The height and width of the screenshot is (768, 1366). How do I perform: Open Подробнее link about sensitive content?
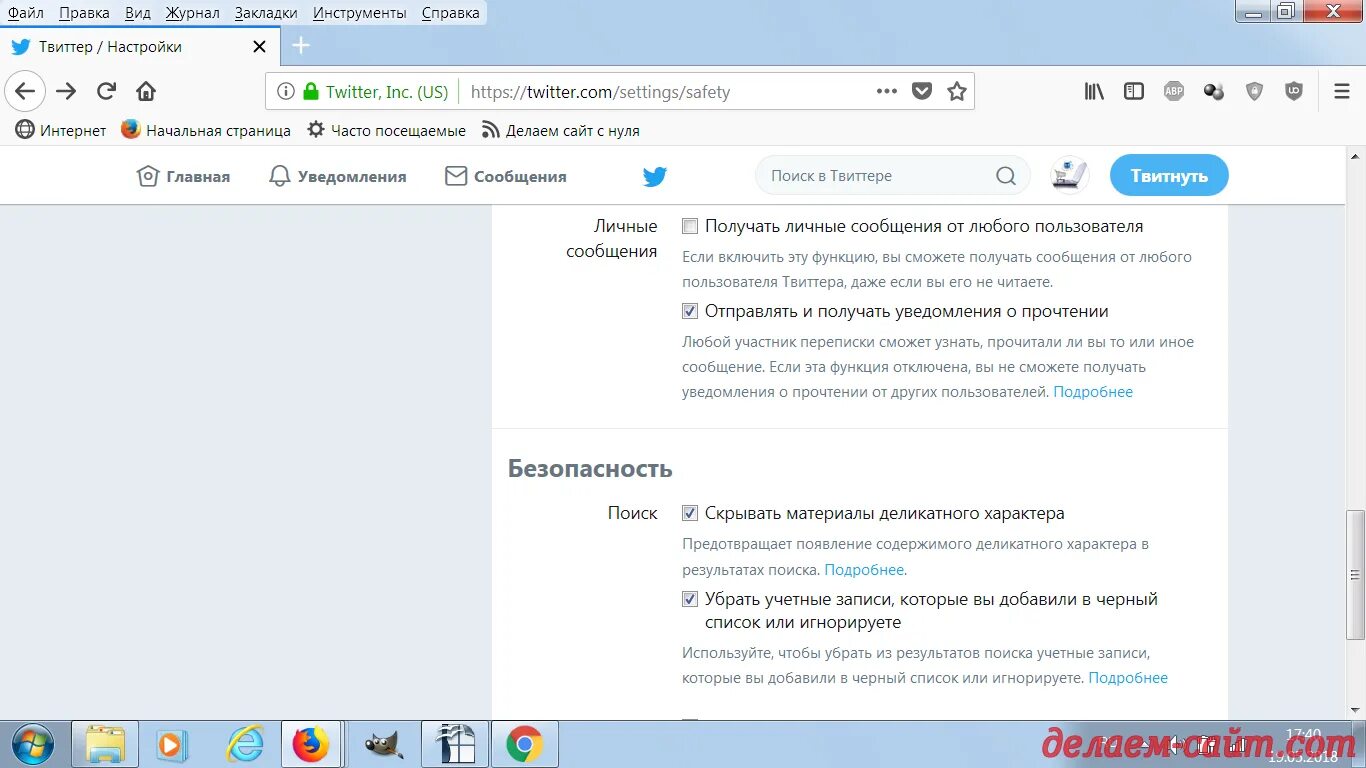864,570
